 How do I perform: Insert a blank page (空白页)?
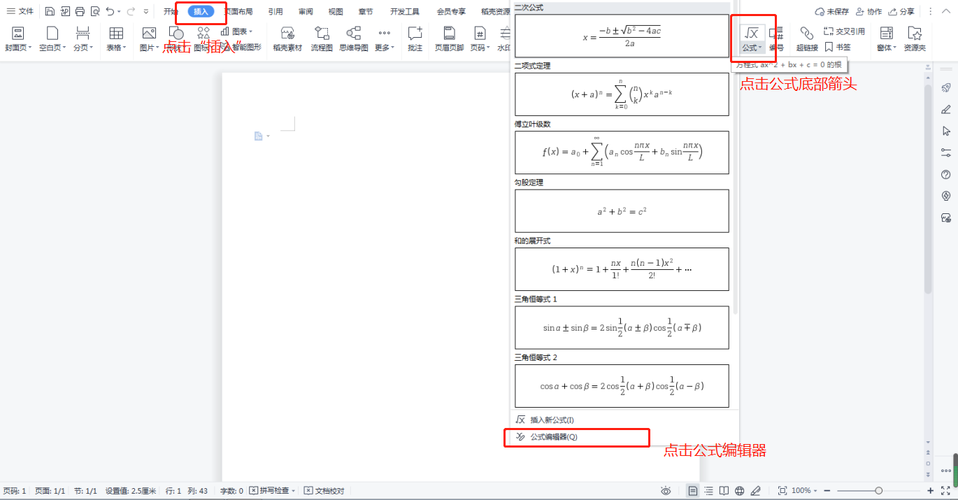pyautogui.click(x=53, y=39)
